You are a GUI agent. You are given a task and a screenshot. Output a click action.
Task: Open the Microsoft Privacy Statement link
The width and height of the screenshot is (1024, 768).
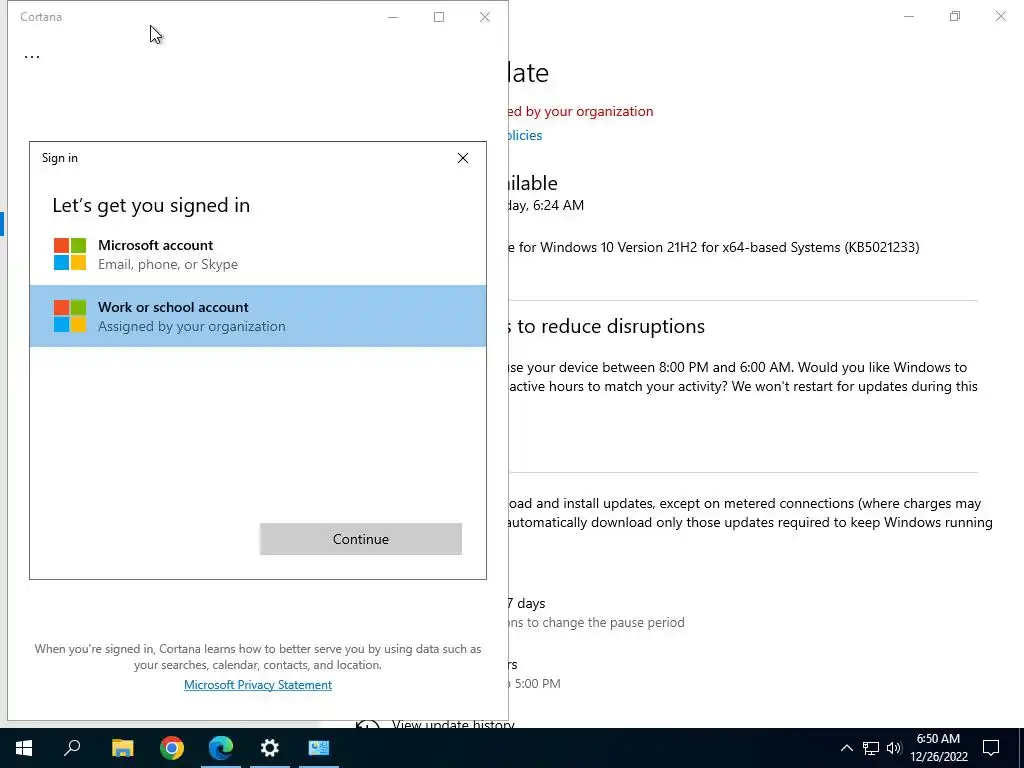point(258,684)
